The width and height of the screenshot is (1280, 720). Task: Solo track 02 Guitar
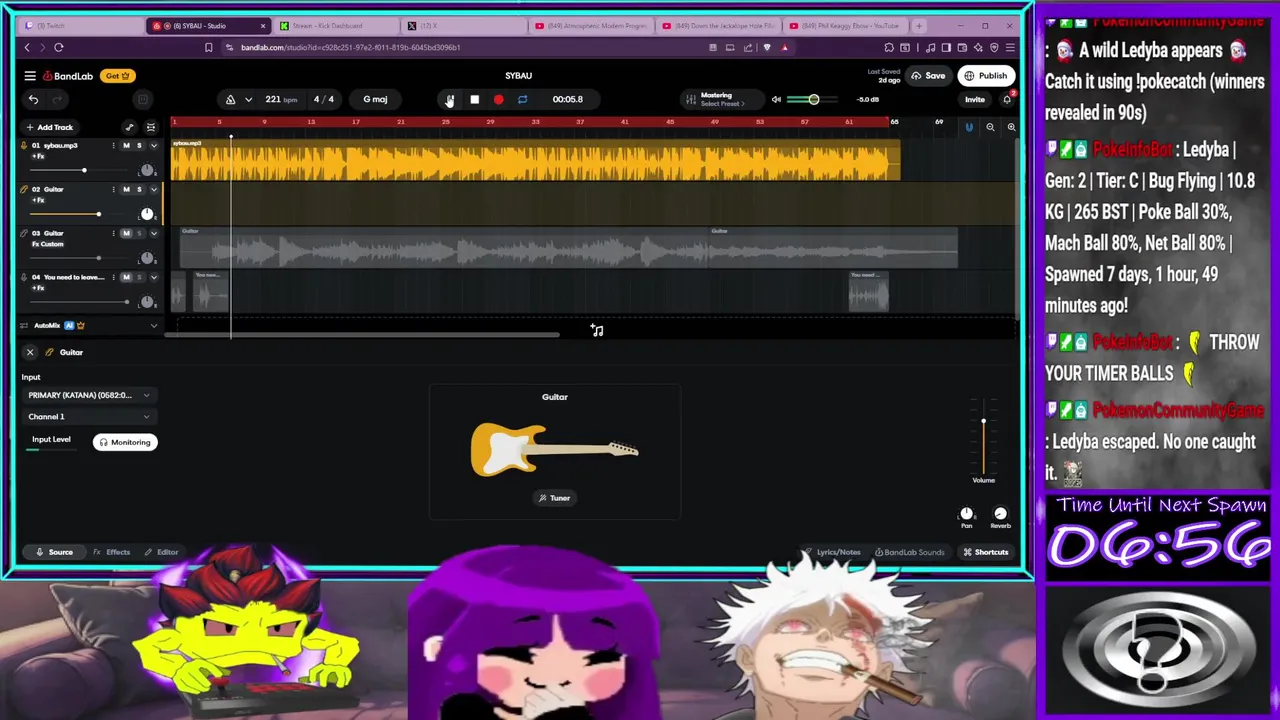pyautogui.click(x=139, y=189)
